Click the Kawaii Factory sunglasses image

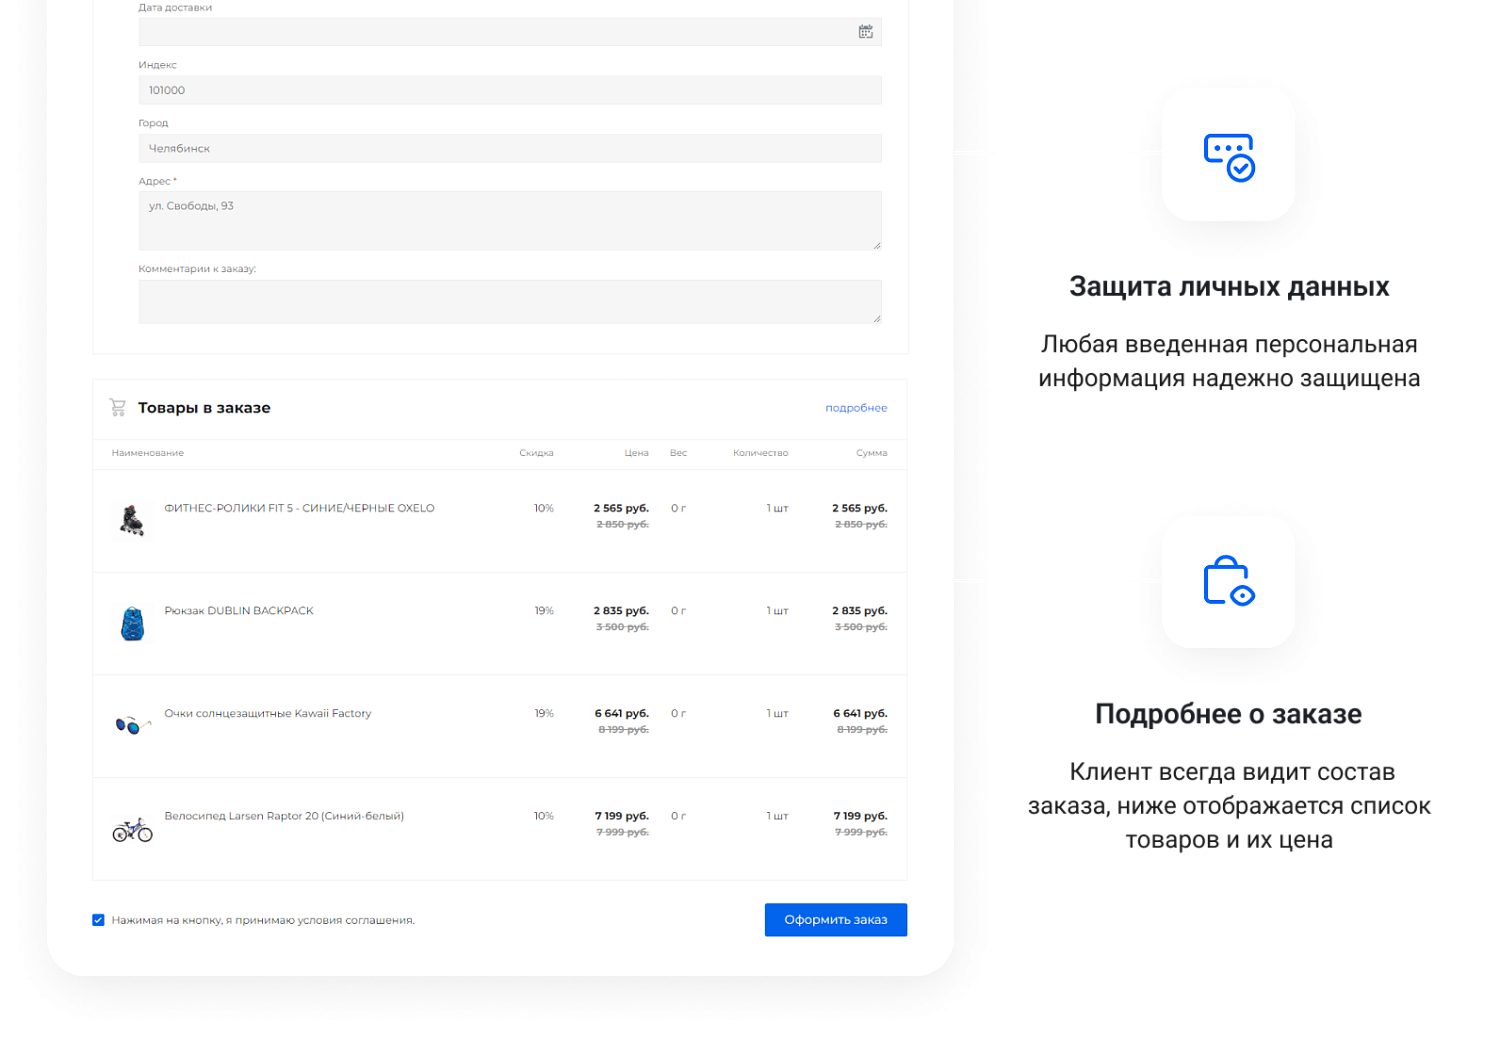coord(132,725)
